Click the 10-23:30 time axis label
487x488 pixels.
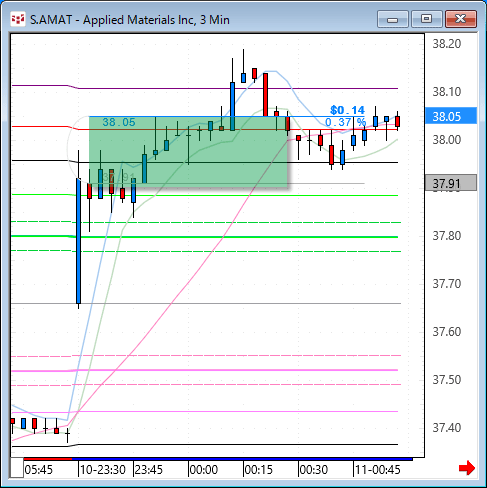(103, 470)
